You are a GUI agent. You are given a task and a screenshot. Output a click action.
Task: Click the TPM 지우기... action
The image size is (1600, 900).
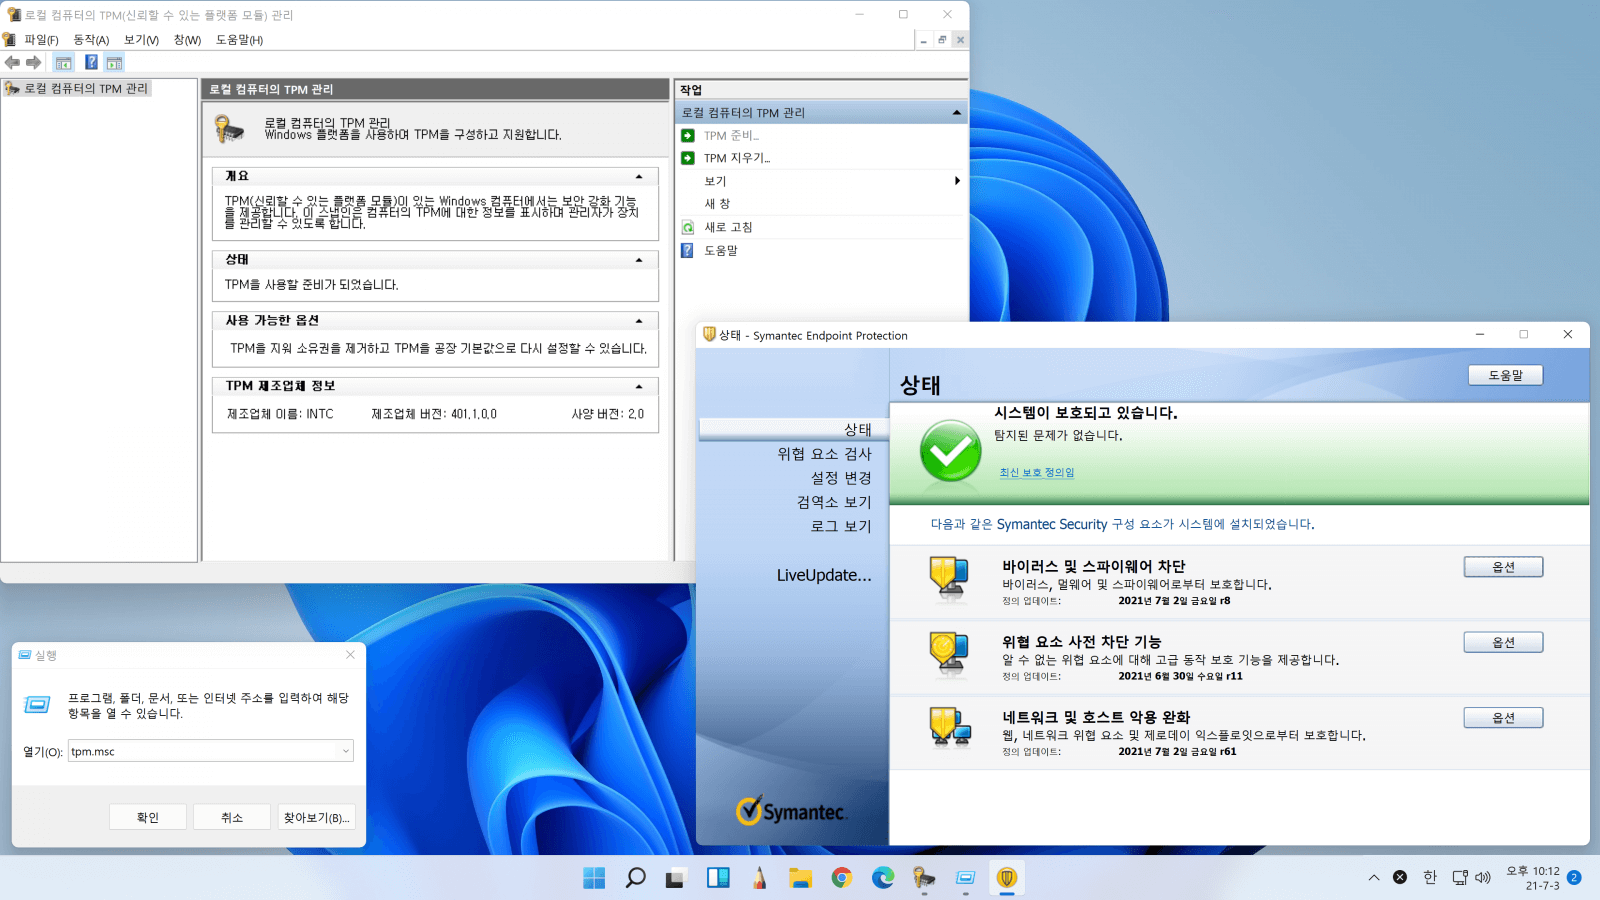pos(737,158)
